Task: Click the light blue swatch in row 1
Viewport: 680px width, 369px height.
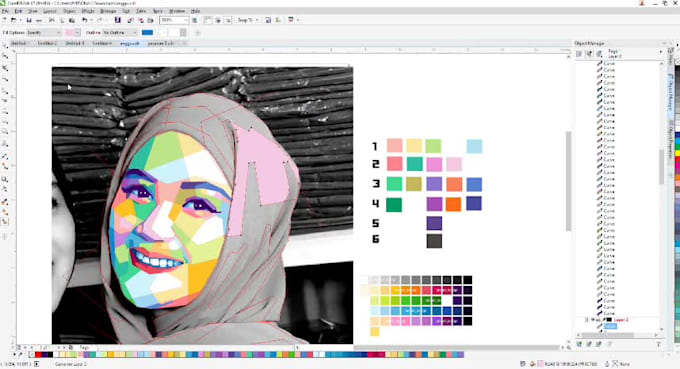Action: 474,146
